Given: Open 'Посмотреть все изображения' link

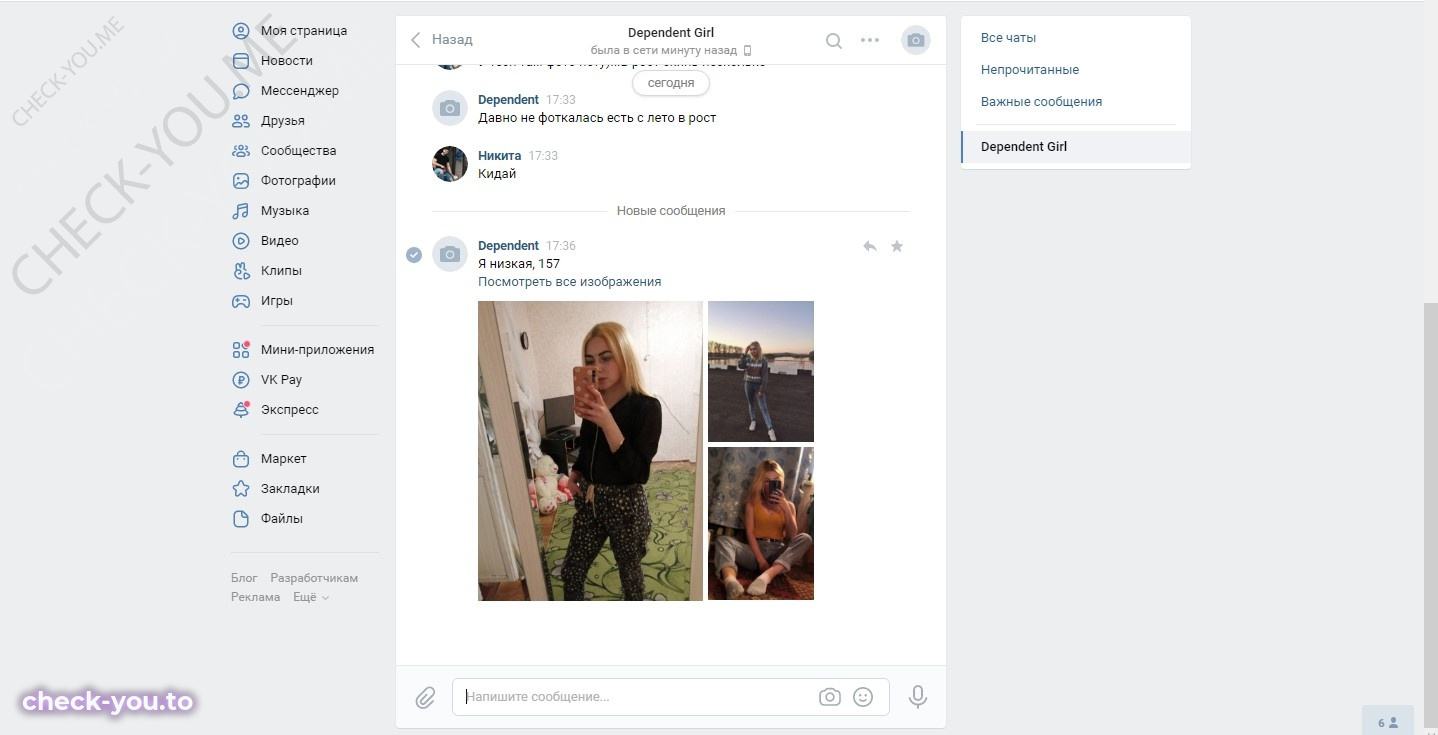Looking at the screenshot, I should tap(570, 282).
